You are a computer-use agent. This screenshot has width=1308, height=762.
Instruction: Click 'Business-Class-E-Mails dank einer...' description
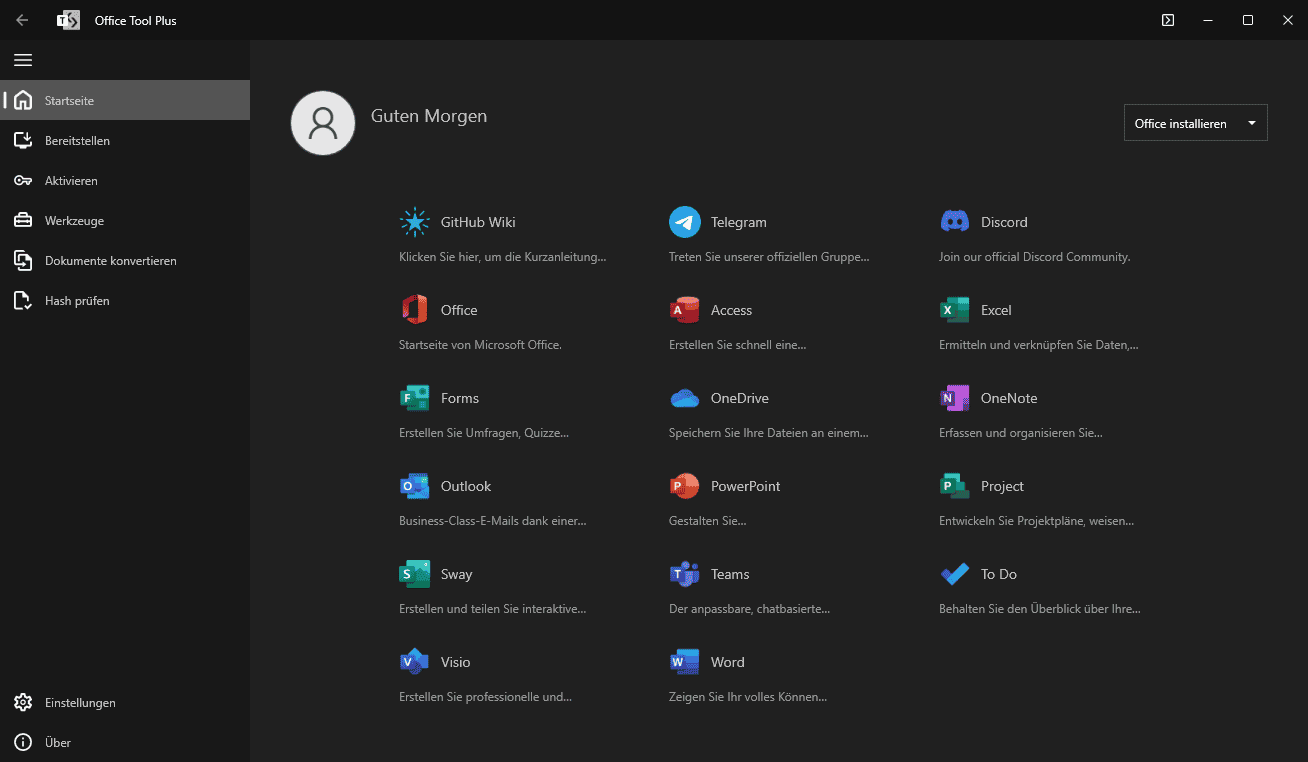pos(493,521)
